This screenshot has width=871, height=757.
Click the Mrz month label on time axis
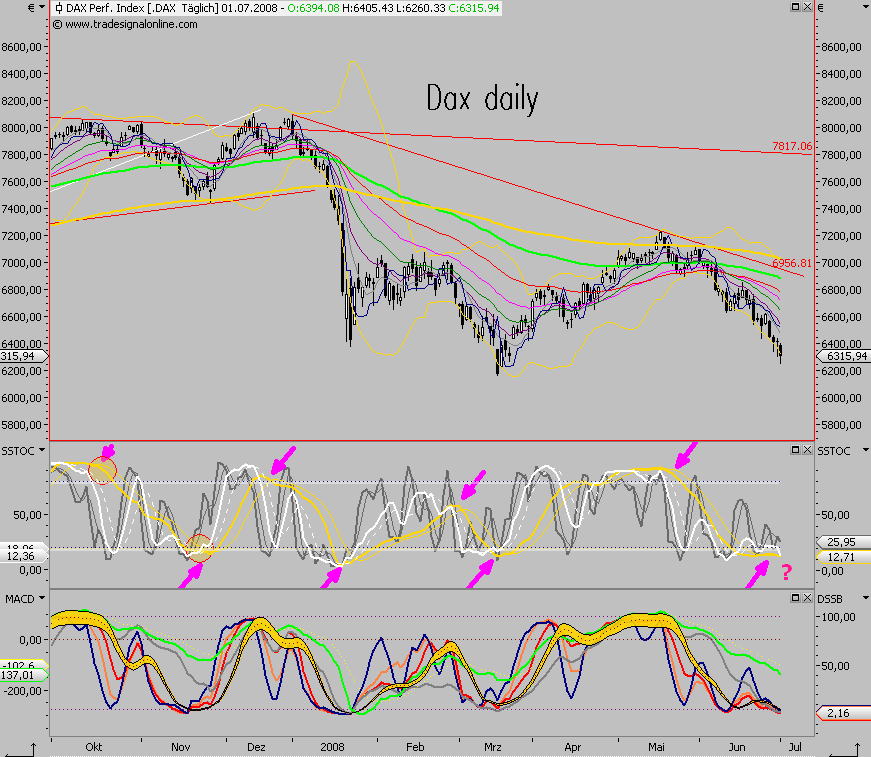point(493,747)
